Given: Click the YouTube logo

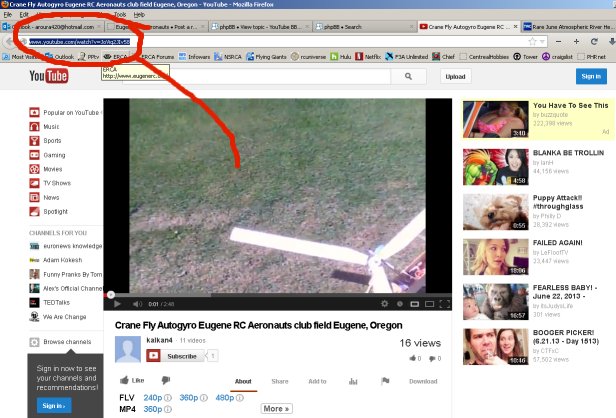Looking at the screenshot, I should pyautogui.click(x=49, y=76).
